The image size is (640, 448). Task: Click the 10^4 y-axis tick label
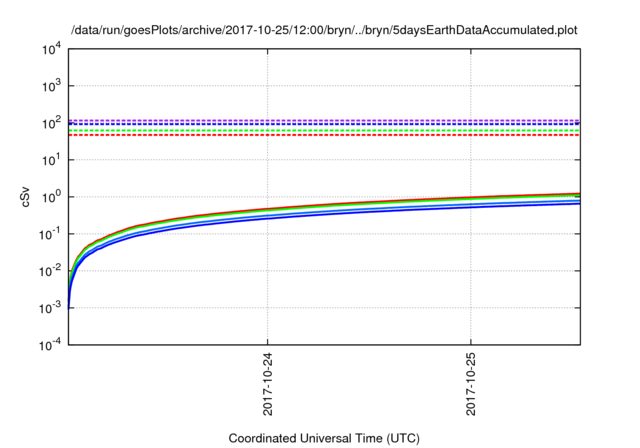51,49
